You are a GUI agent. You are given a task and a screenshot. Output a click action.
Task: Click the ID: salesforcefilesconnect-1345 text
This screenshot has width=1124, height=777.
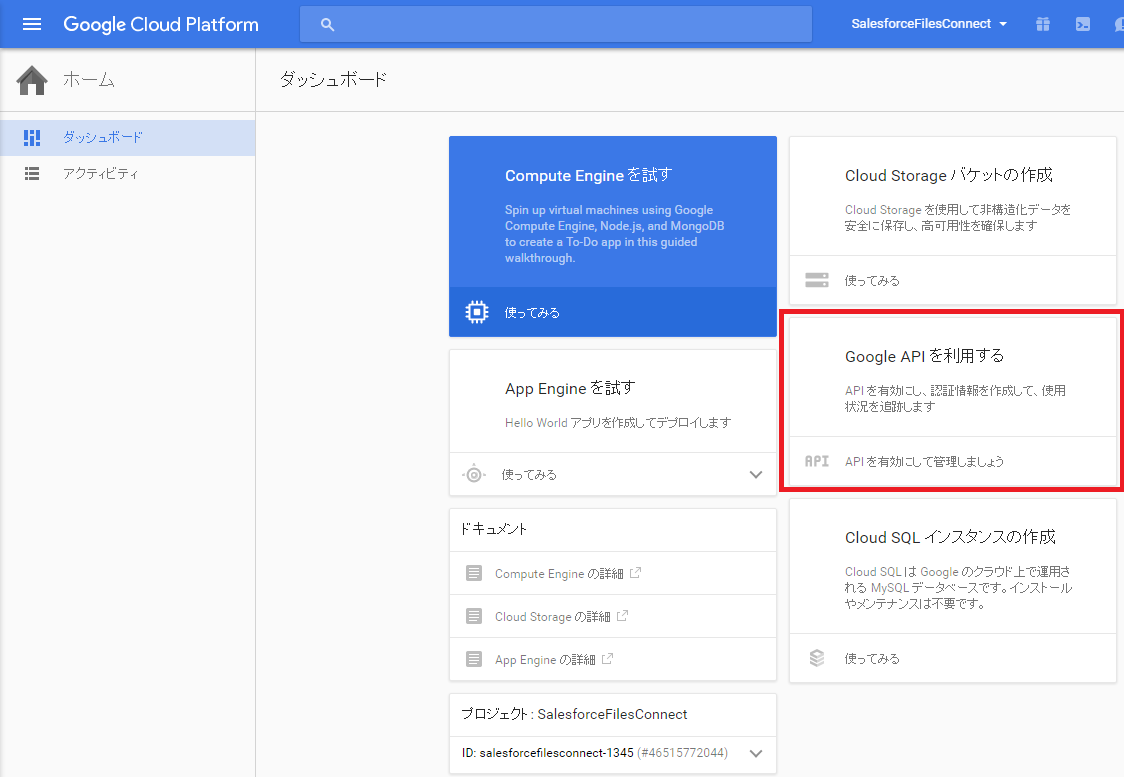point(548,753)
